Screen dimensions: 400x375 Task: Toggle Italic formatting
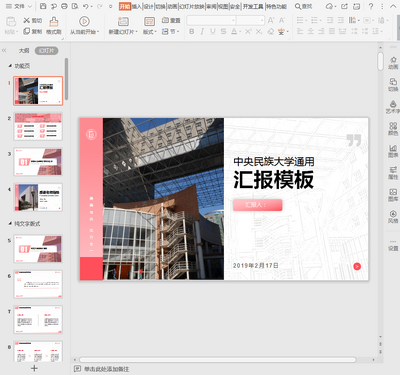tap(202, 31)
